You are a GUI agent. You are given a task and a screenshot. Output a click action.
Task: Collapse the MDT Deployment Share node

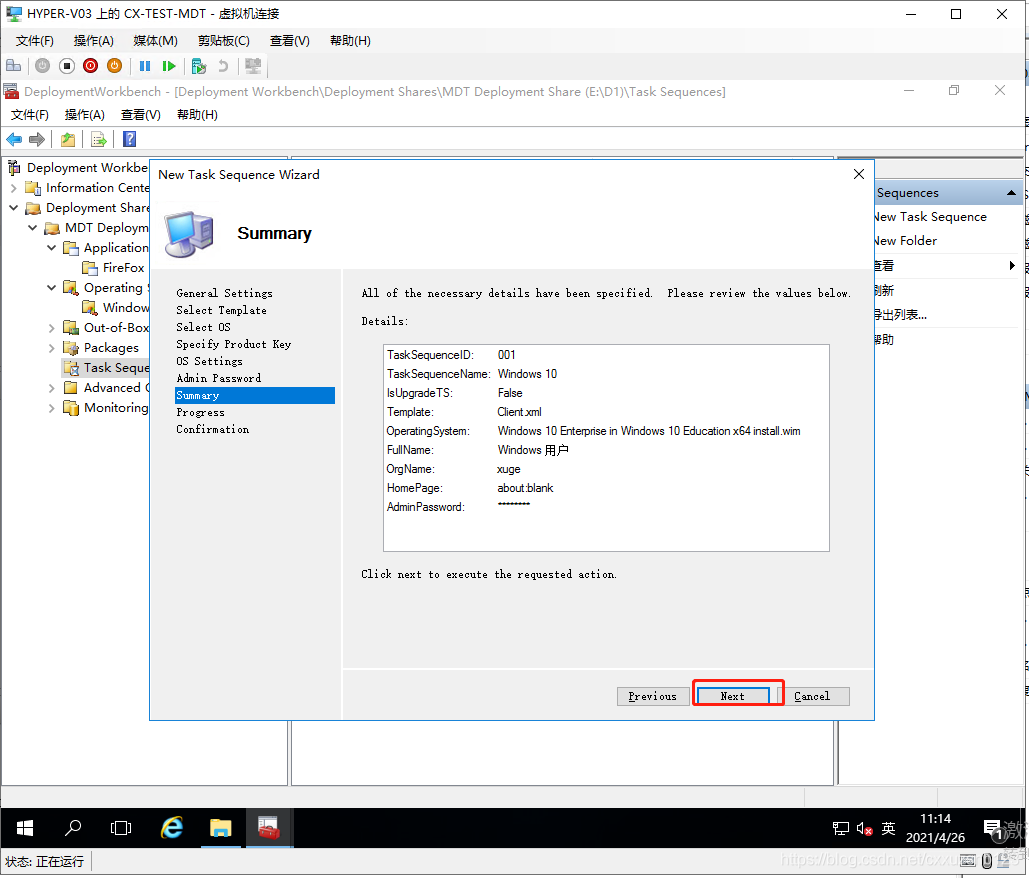click(x=33, y=228)
